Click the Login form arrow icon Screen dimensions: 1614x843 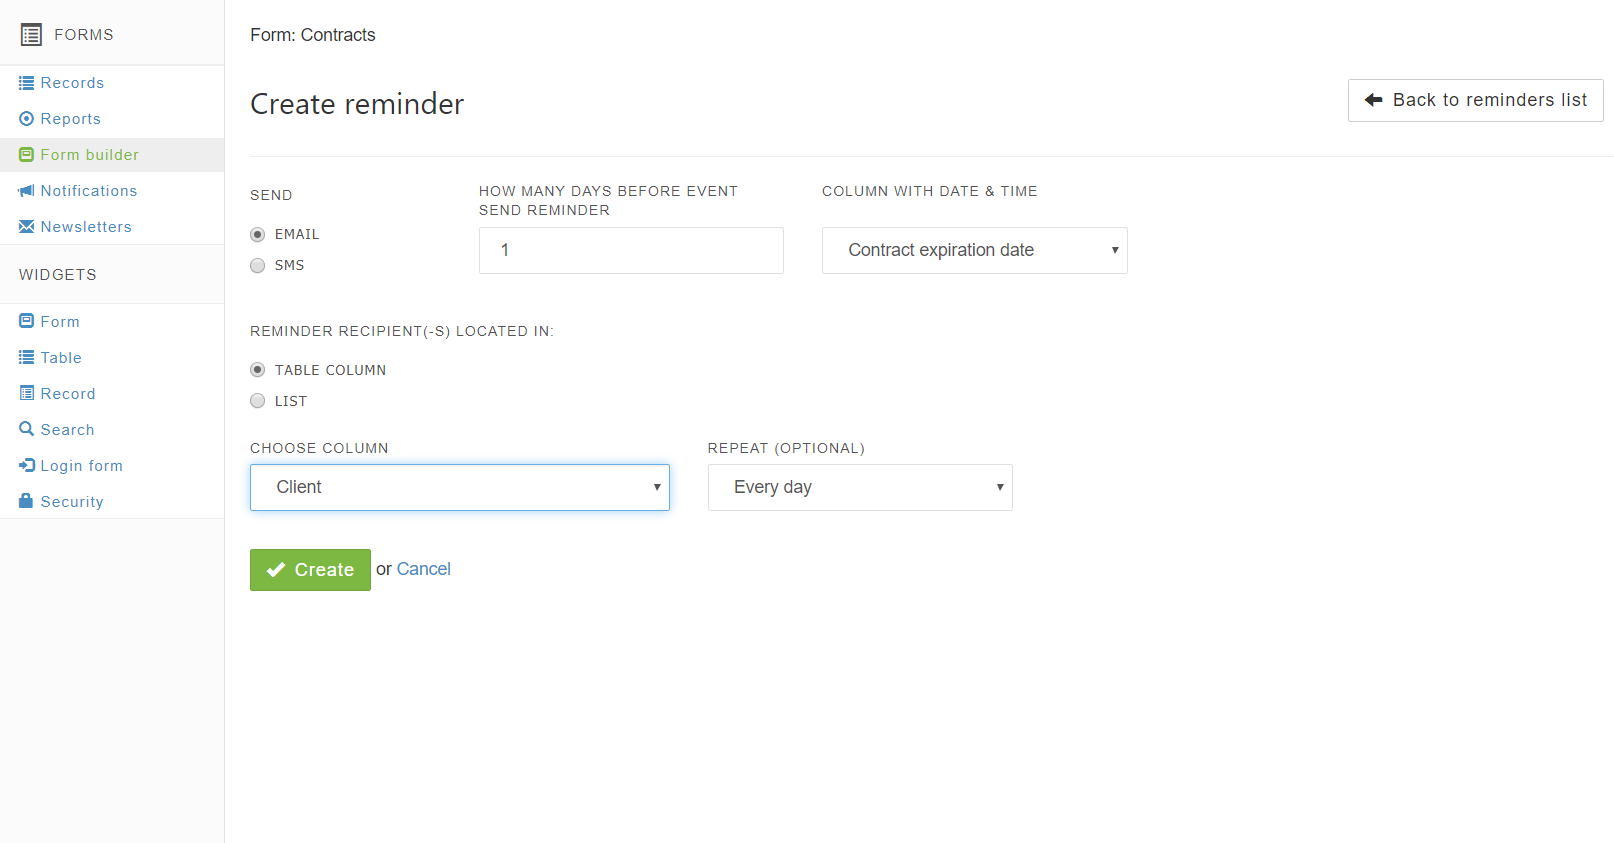coord(26,466)
